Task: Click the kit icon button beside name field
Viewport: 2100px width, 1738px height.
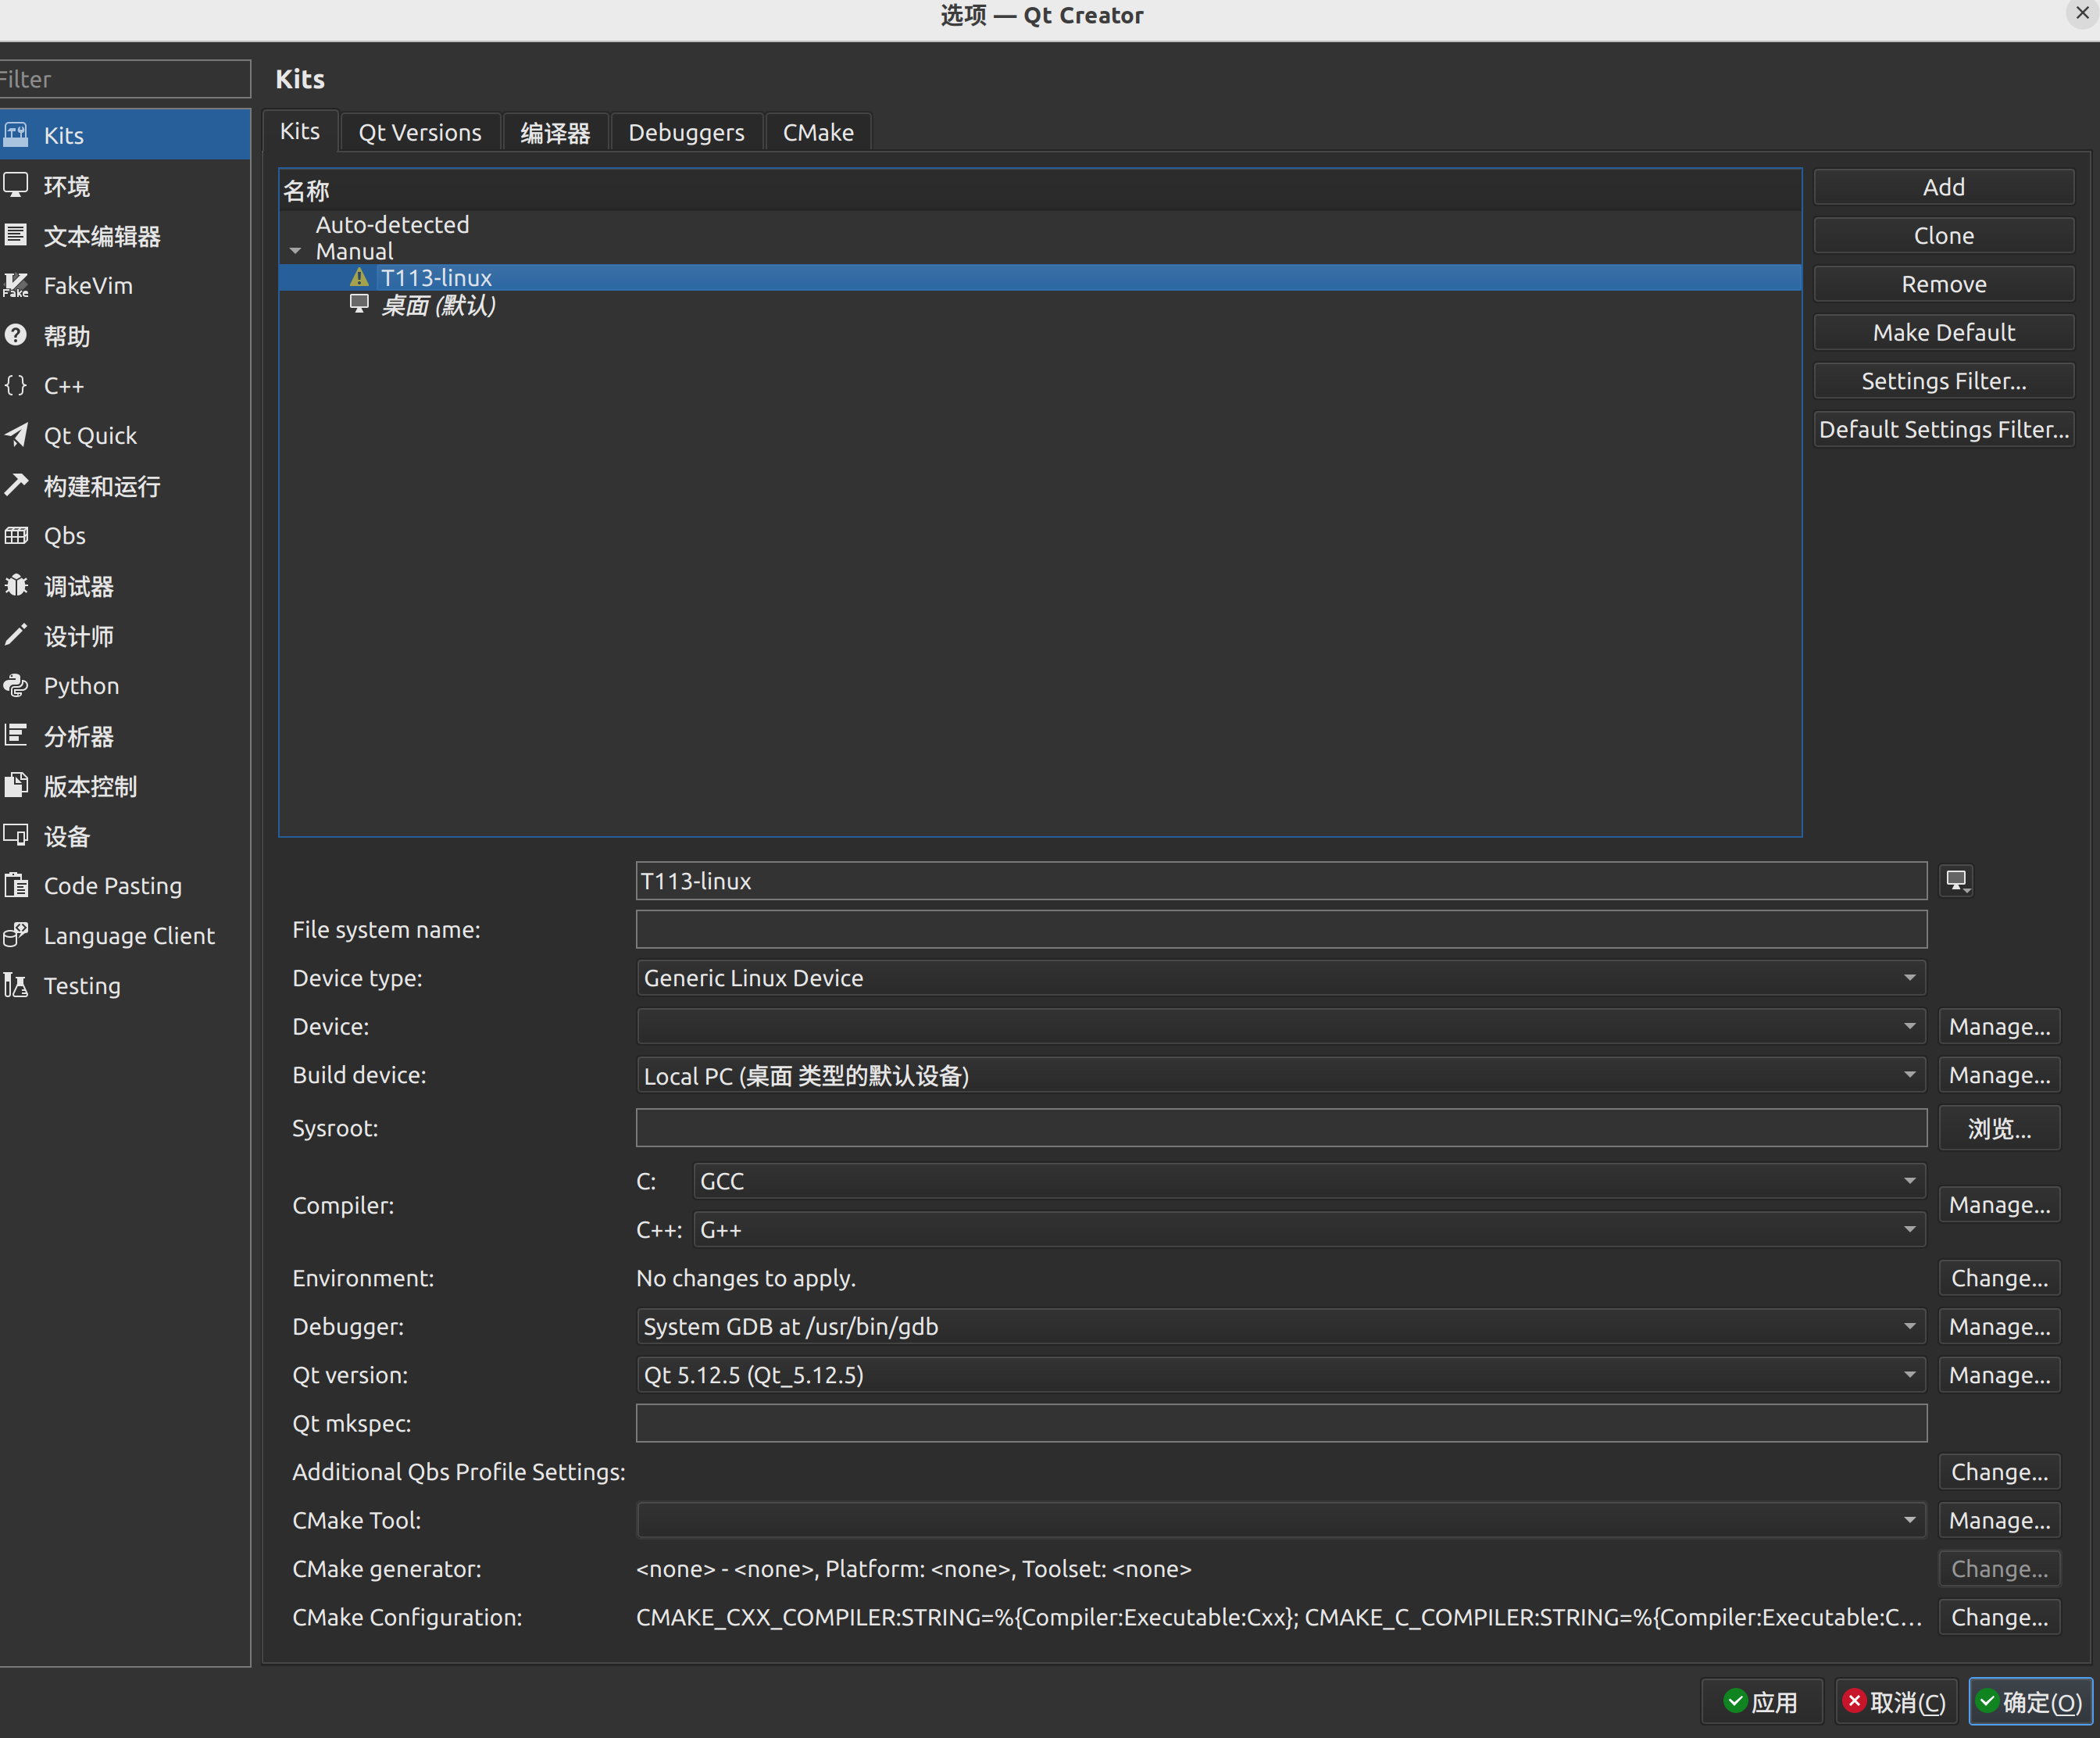Action: [1957, 881]
